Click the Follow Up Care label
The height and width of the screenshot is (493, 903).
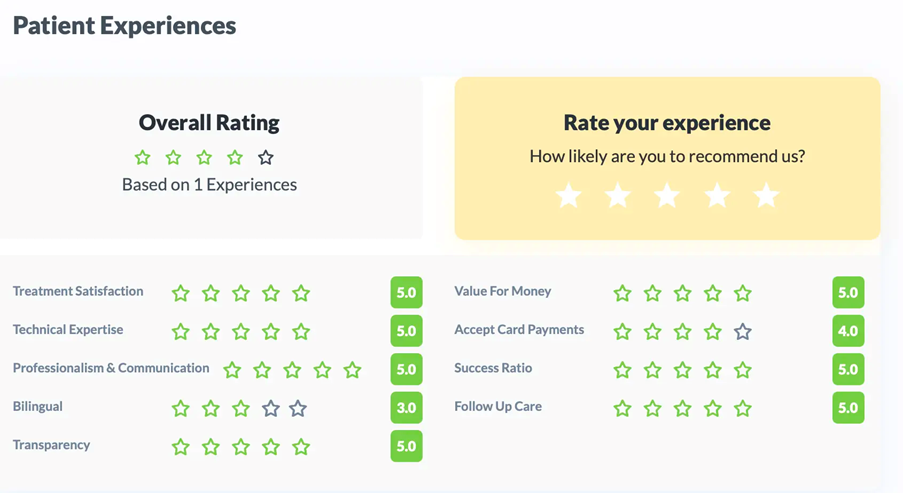[498, 407]
